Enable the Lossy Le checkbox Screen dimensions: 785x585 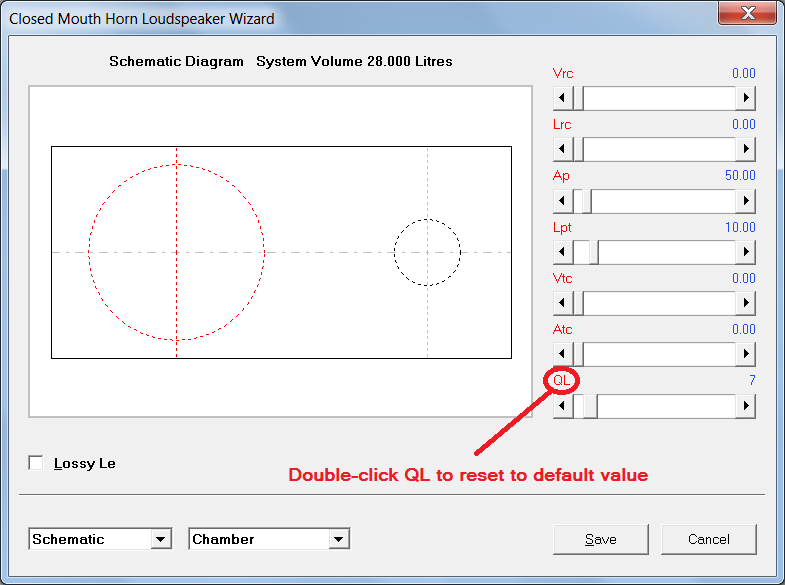coord(36,463)
